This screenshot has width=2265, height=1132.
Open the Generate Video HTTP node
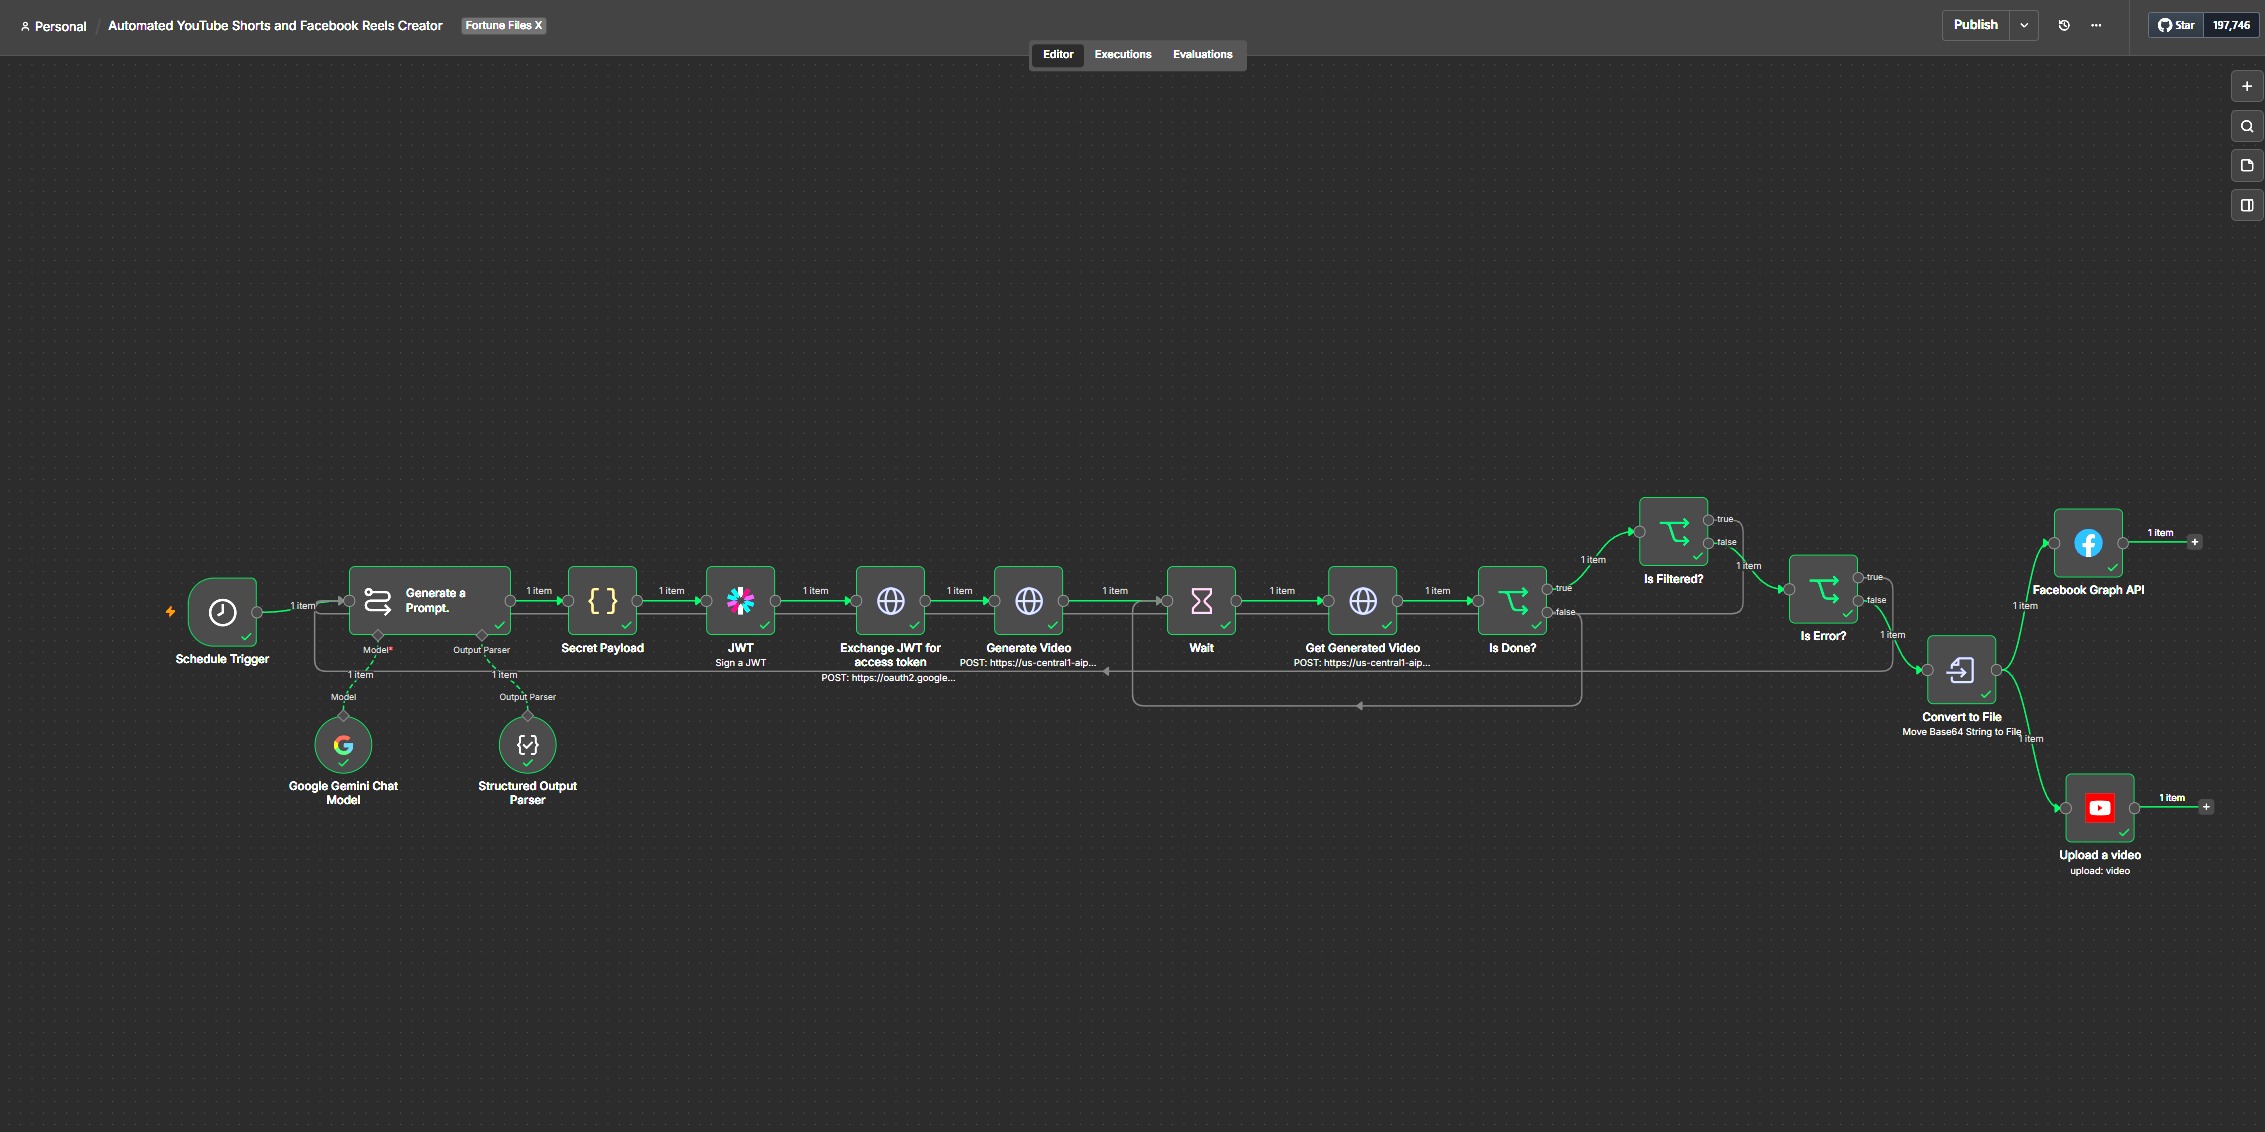1028,601
